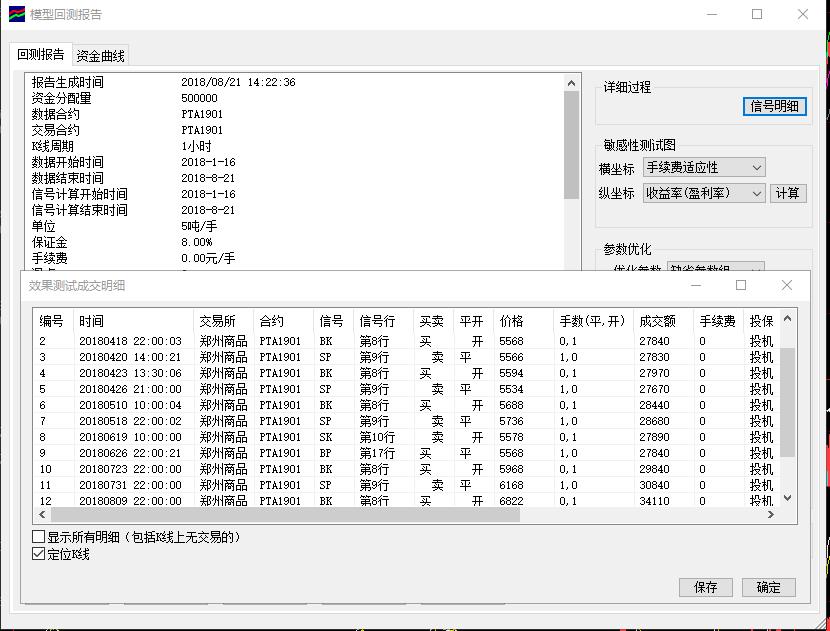Click trade list horizontal scroll-left arrow
Image resolution: width=830 pixels, height=631 pixels.
tap(42, 514)
